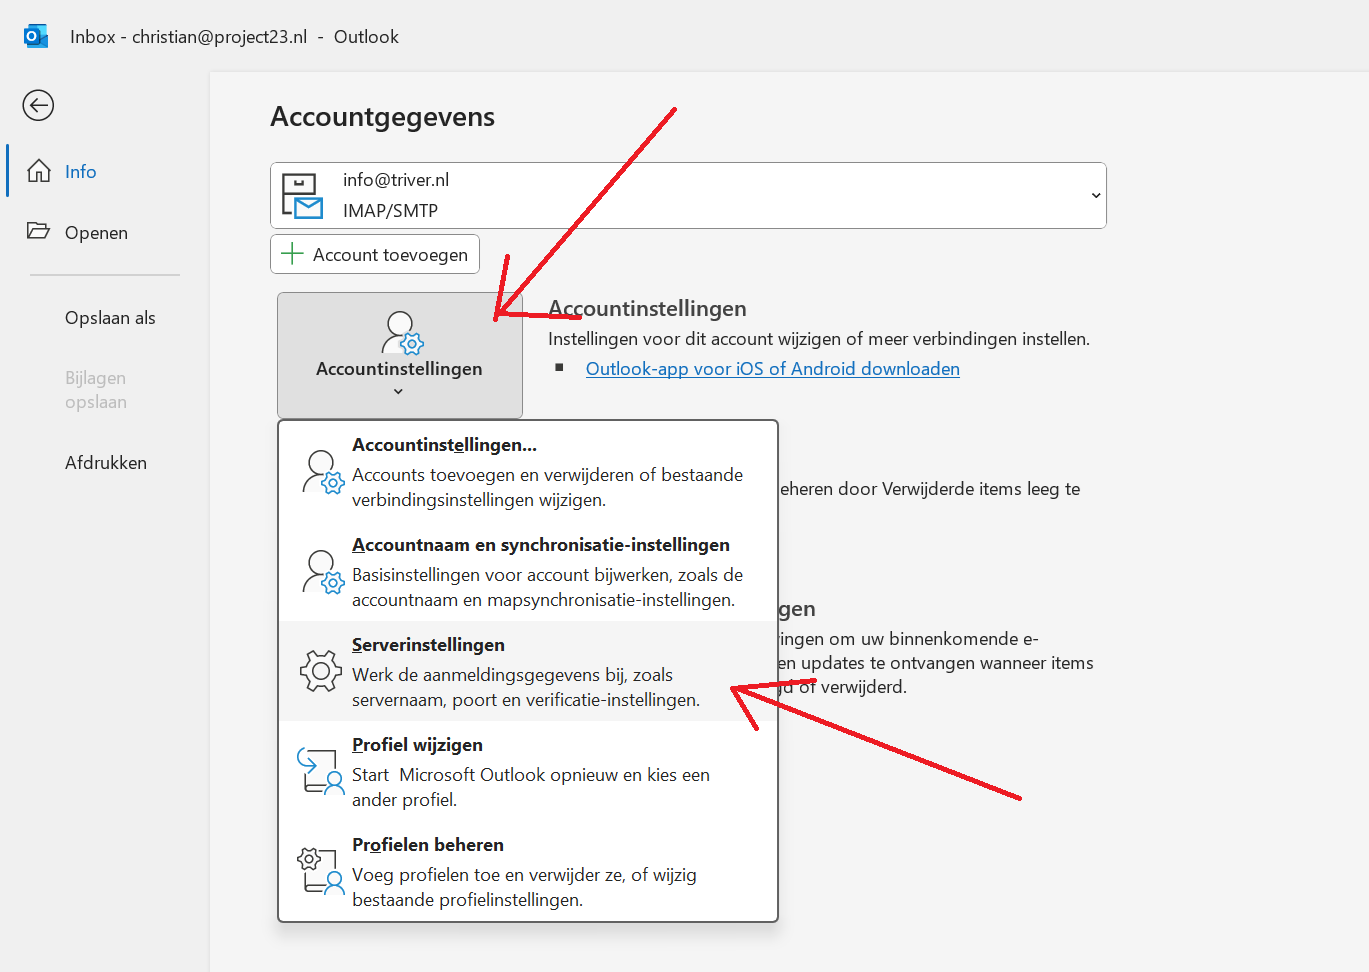
Task: Click the icon beside Accountnaam en synchronisatie-instellingen
Action: point(323,572)
